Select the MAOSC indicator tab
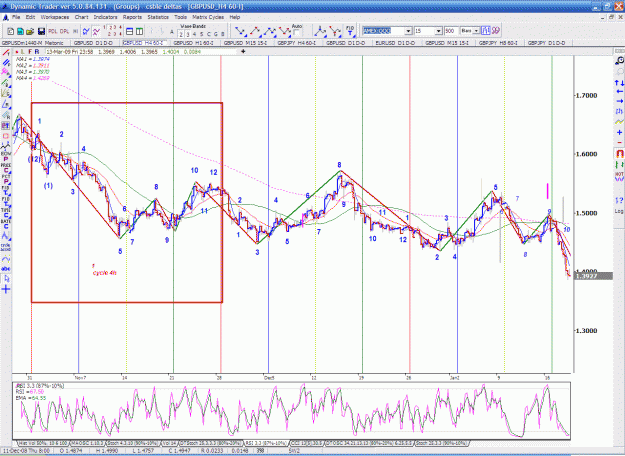This screenshot has height=456, width=625. point(86,443)
